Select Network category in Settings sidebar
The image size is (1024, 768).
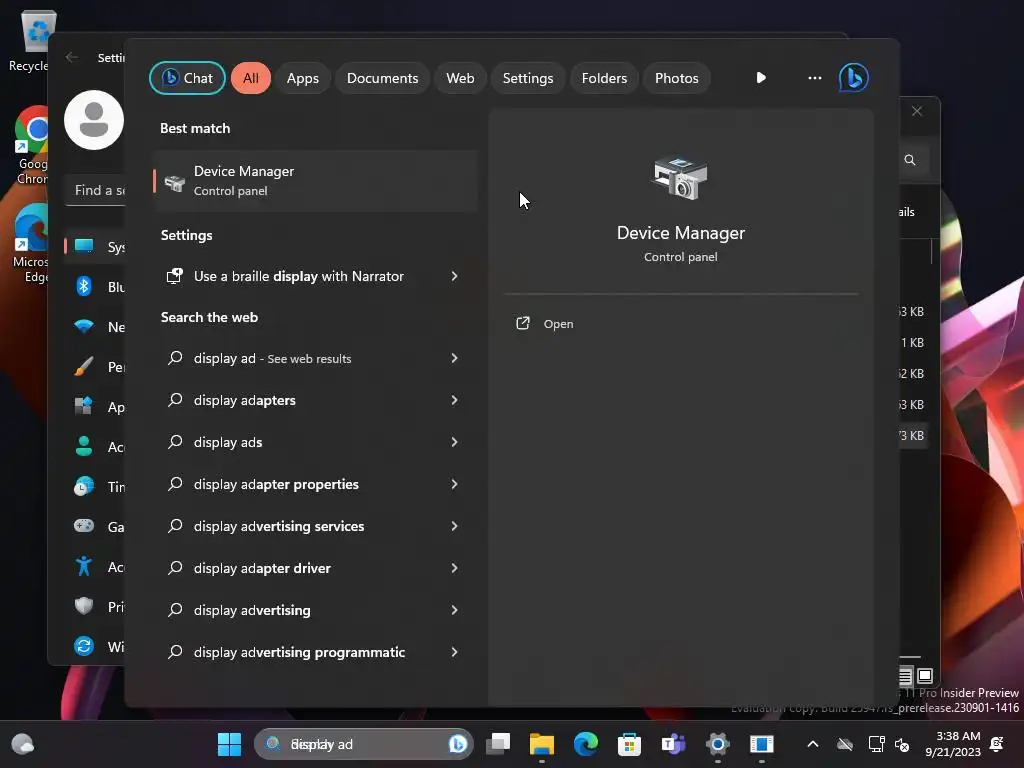95,327
